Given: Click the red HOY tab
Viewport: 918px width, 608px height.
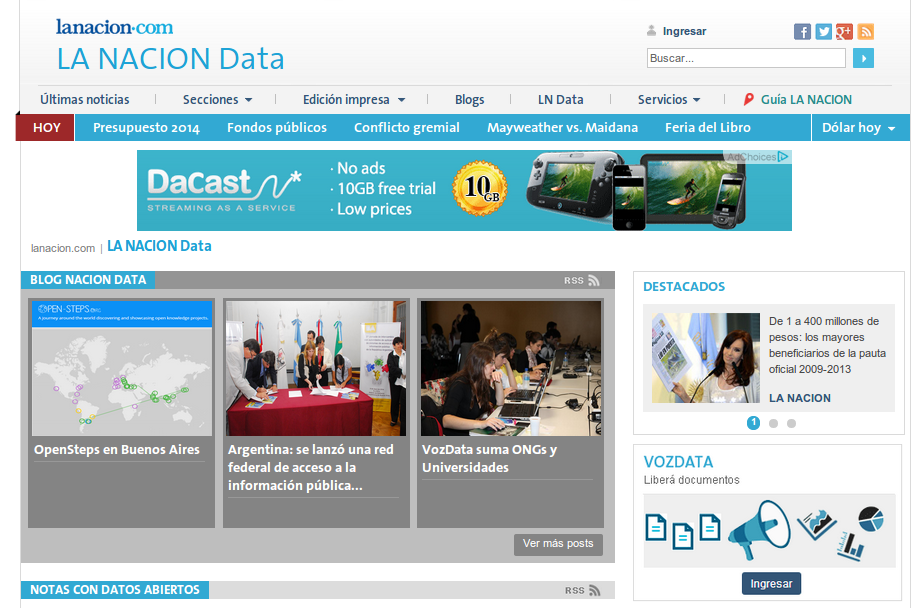Looking at the screenshot, I should [46, 128].
